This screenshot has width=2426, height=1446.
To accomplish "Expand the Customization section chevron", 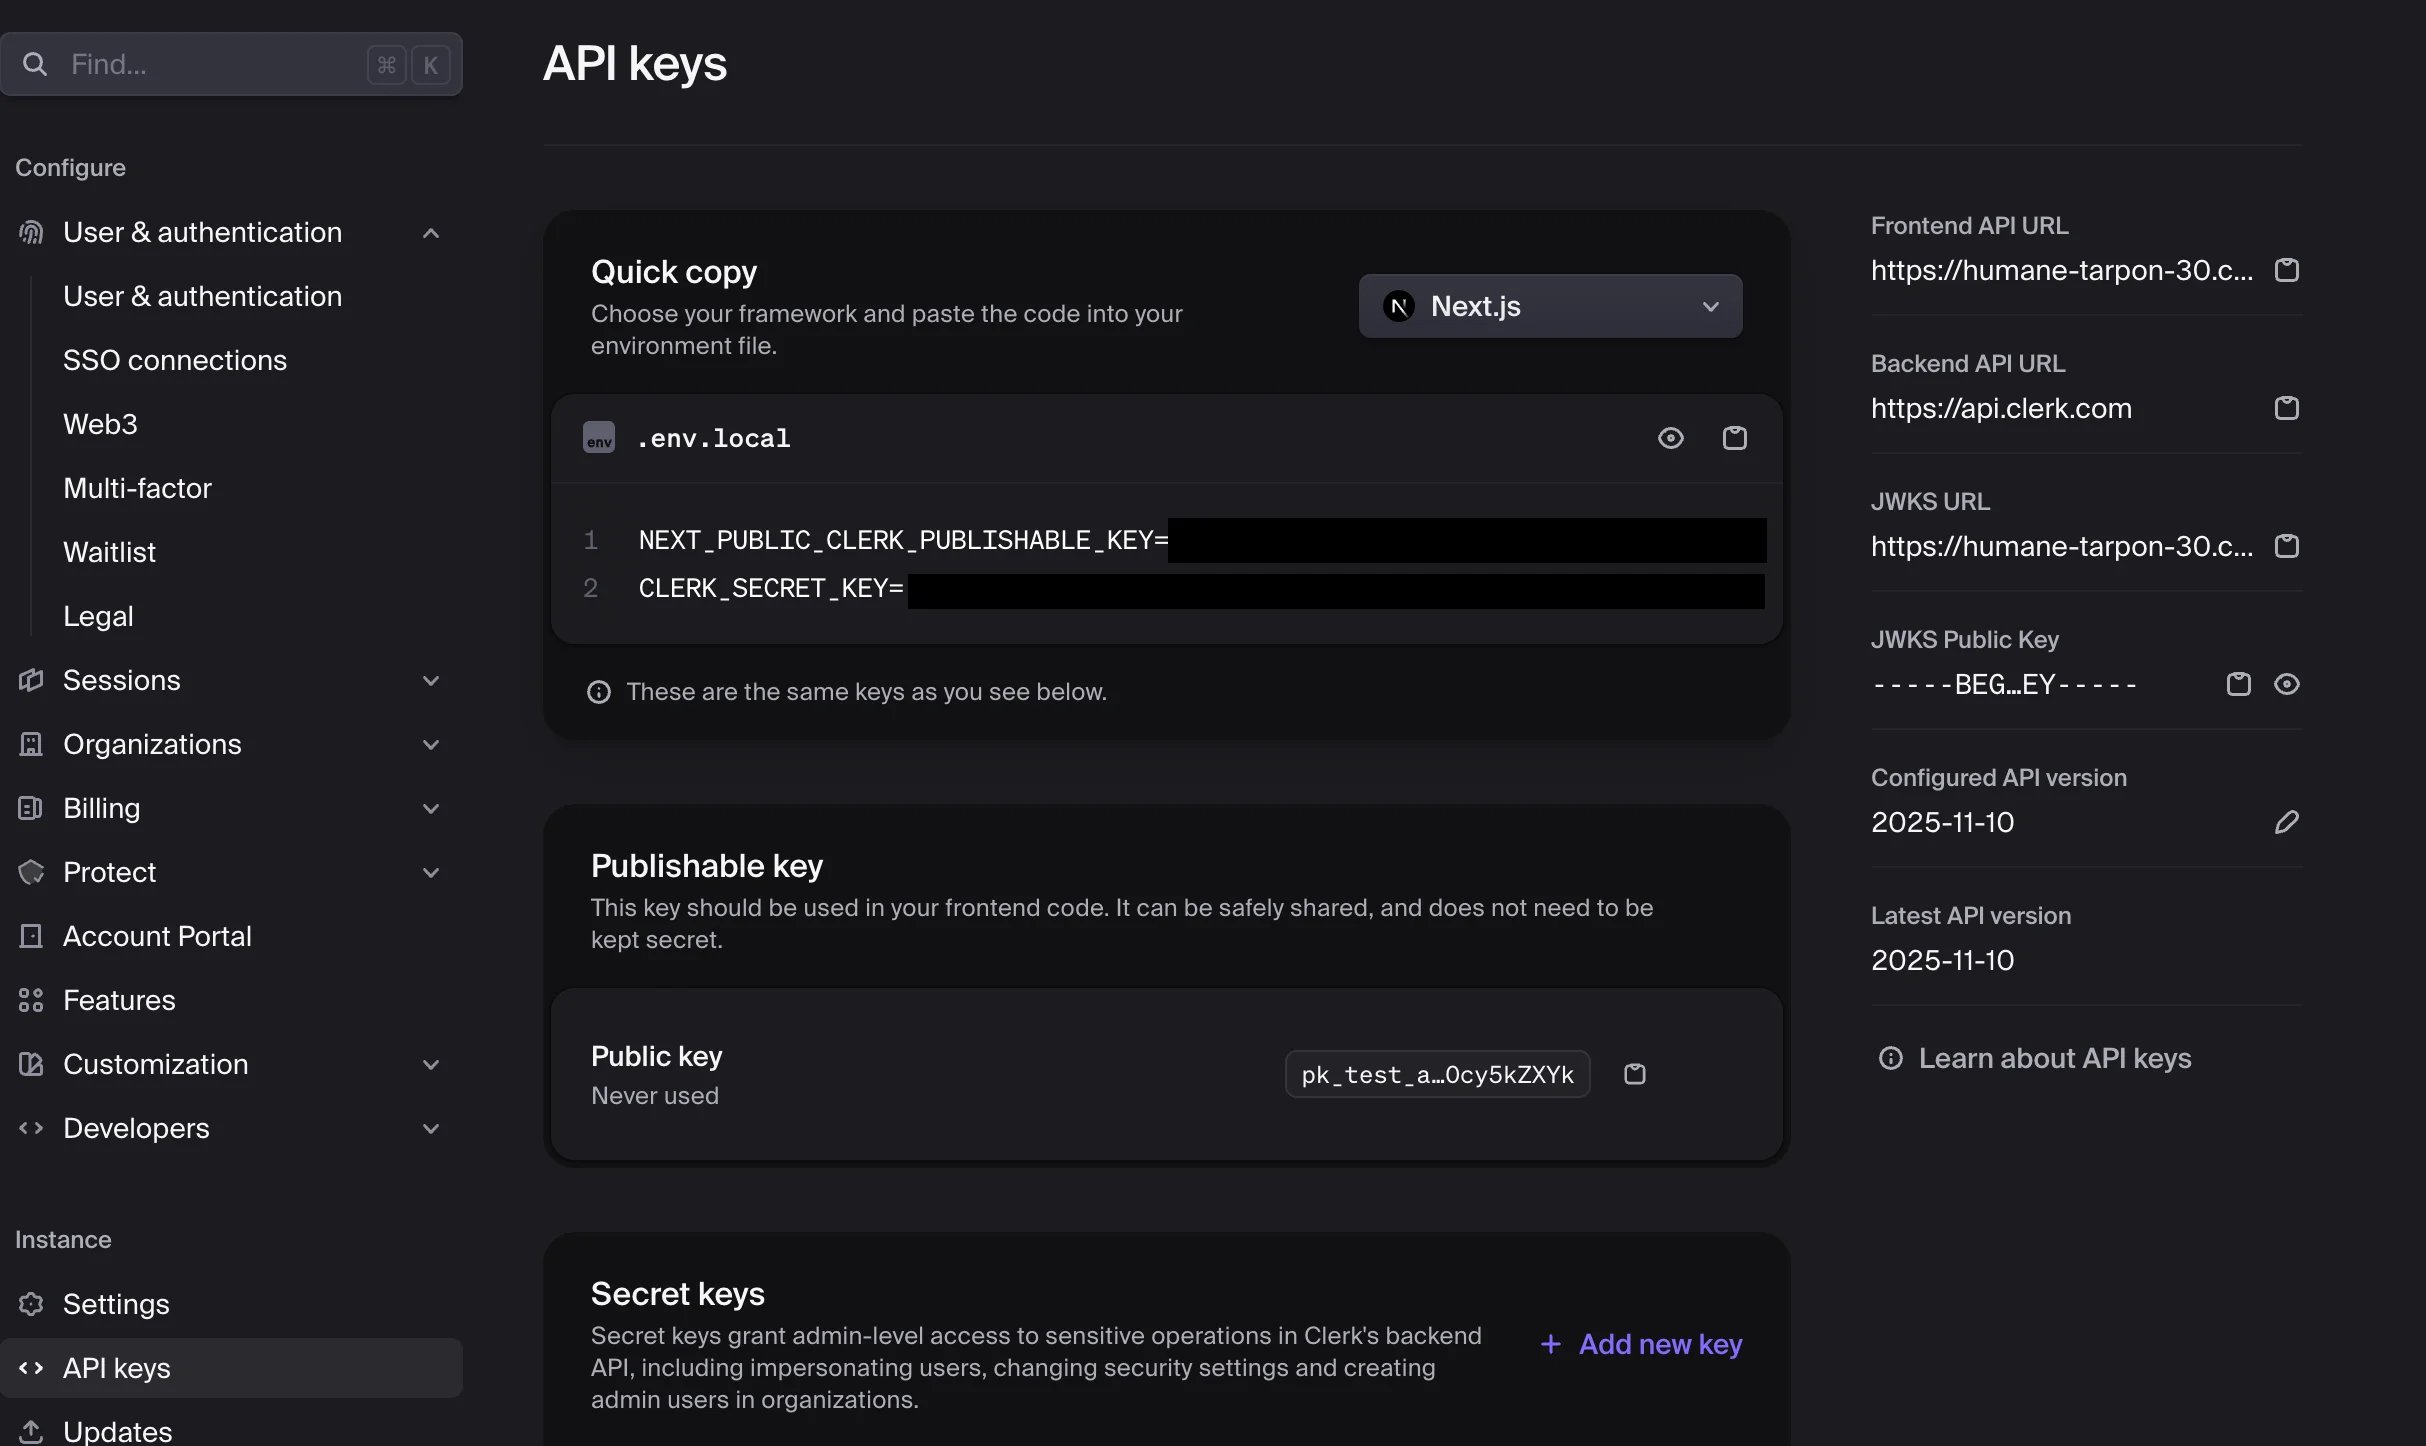I will pyautogui.click(x=431, y=1065).
